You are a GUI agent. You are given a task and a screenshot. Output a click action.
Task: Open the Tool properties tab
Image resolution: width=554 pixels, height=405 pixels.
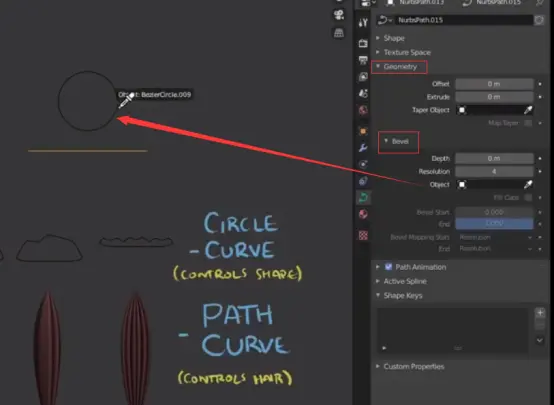tap(363, 23)
